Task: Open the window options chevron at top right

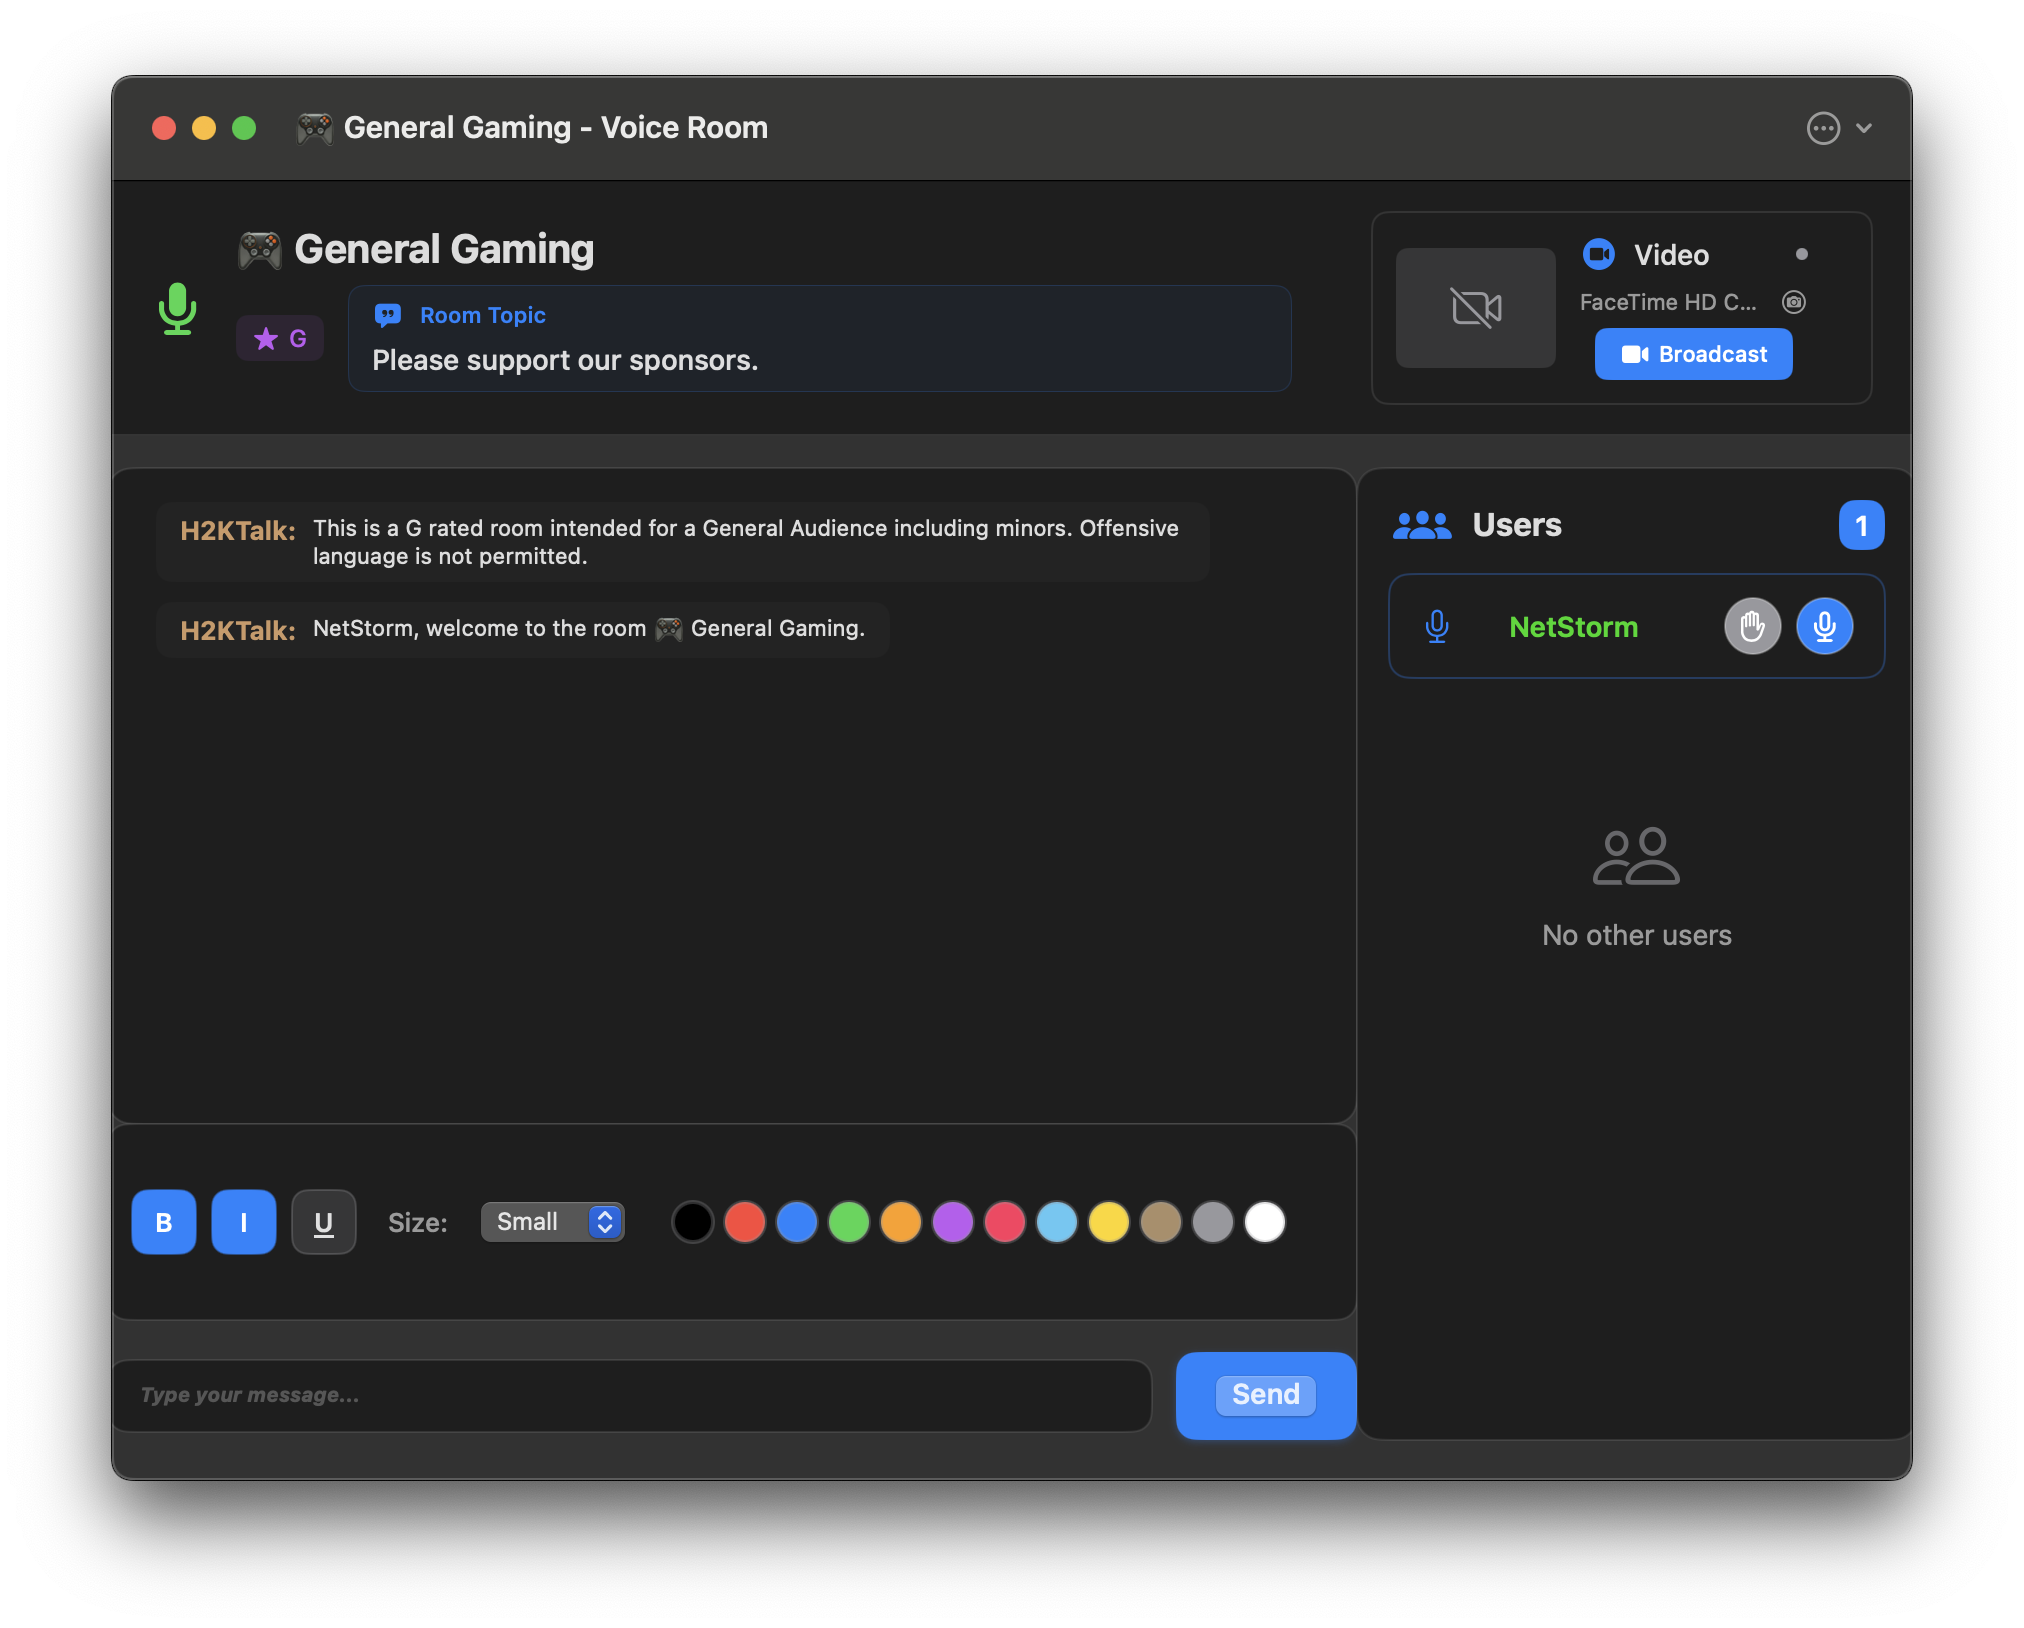Action: point(1866,129)
